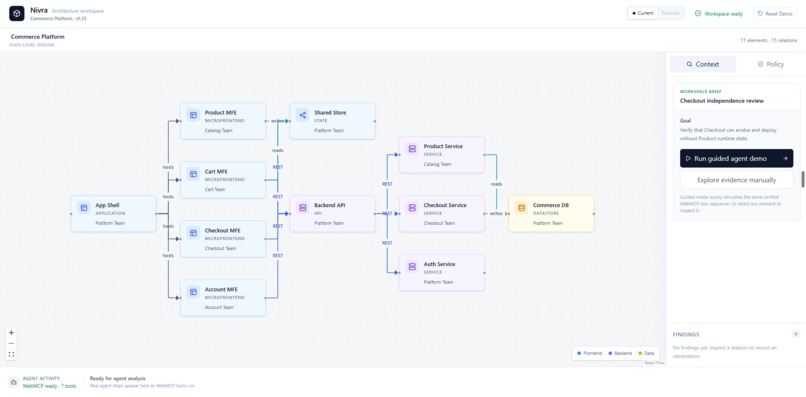This screenshot has width=806, height=397.
Task: Click the Workspace ready check icon
Action: (x=698, y=14)
